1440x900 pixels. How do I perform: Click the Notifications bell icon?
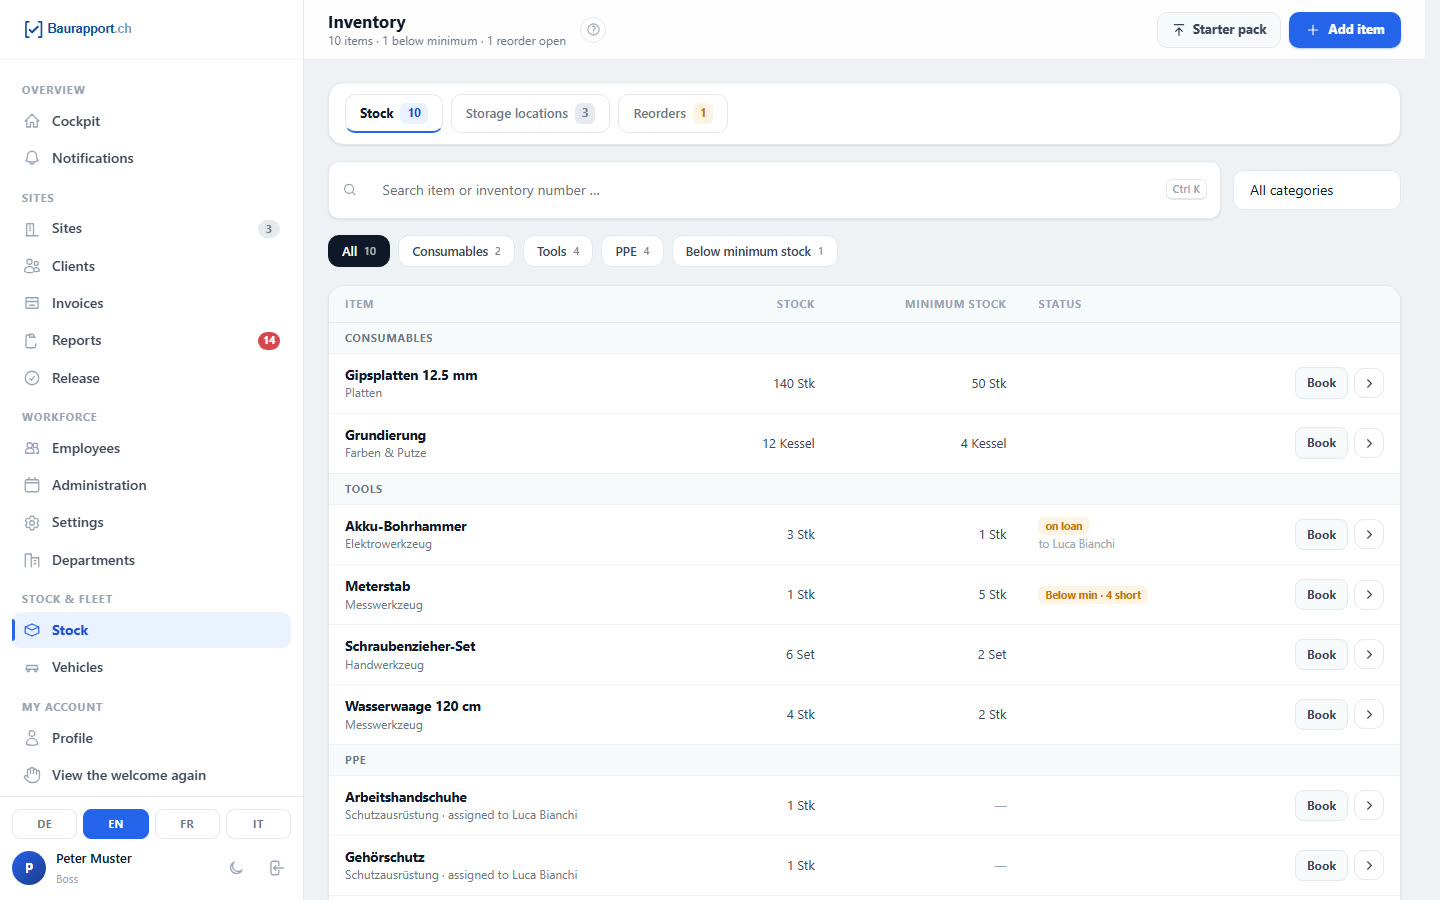click(x=32, y=158)
